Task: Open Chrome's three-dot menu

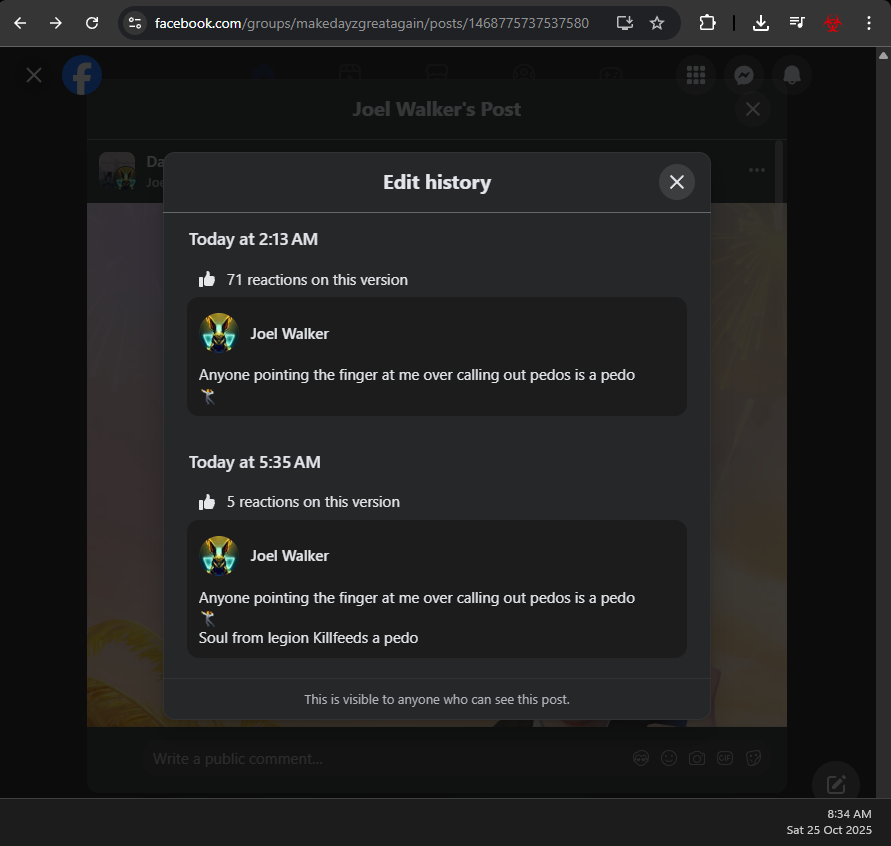Action: click(868, 23)
